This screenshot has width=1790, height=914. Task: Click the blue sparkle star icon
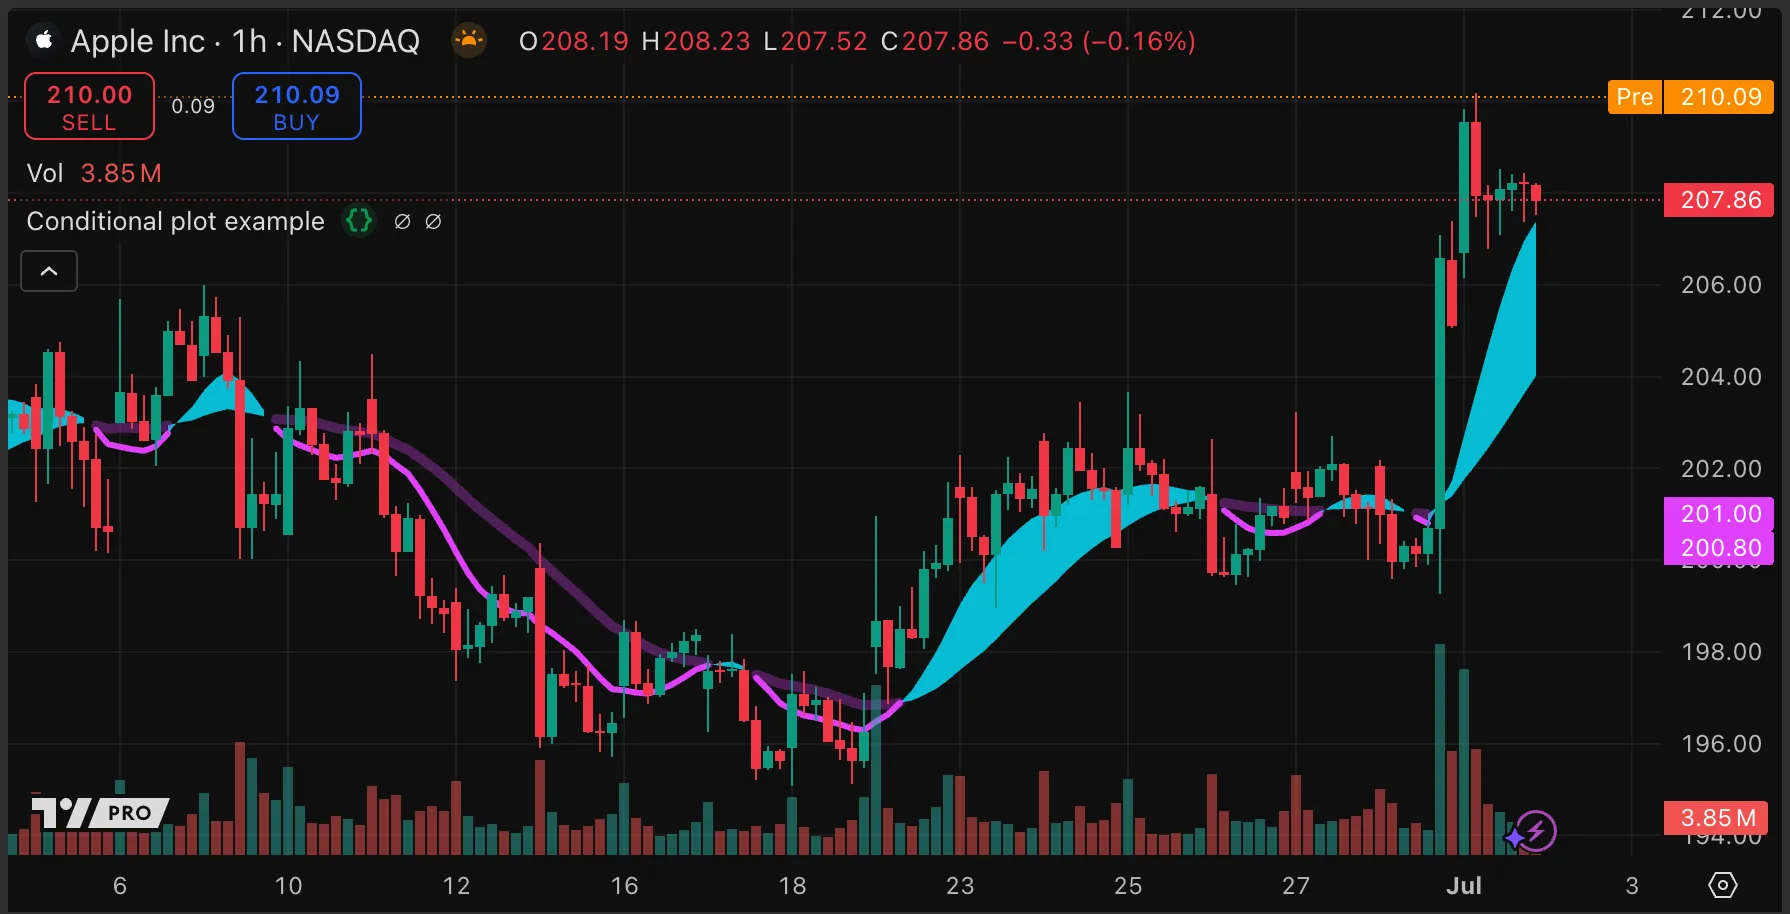[1515, 837]
